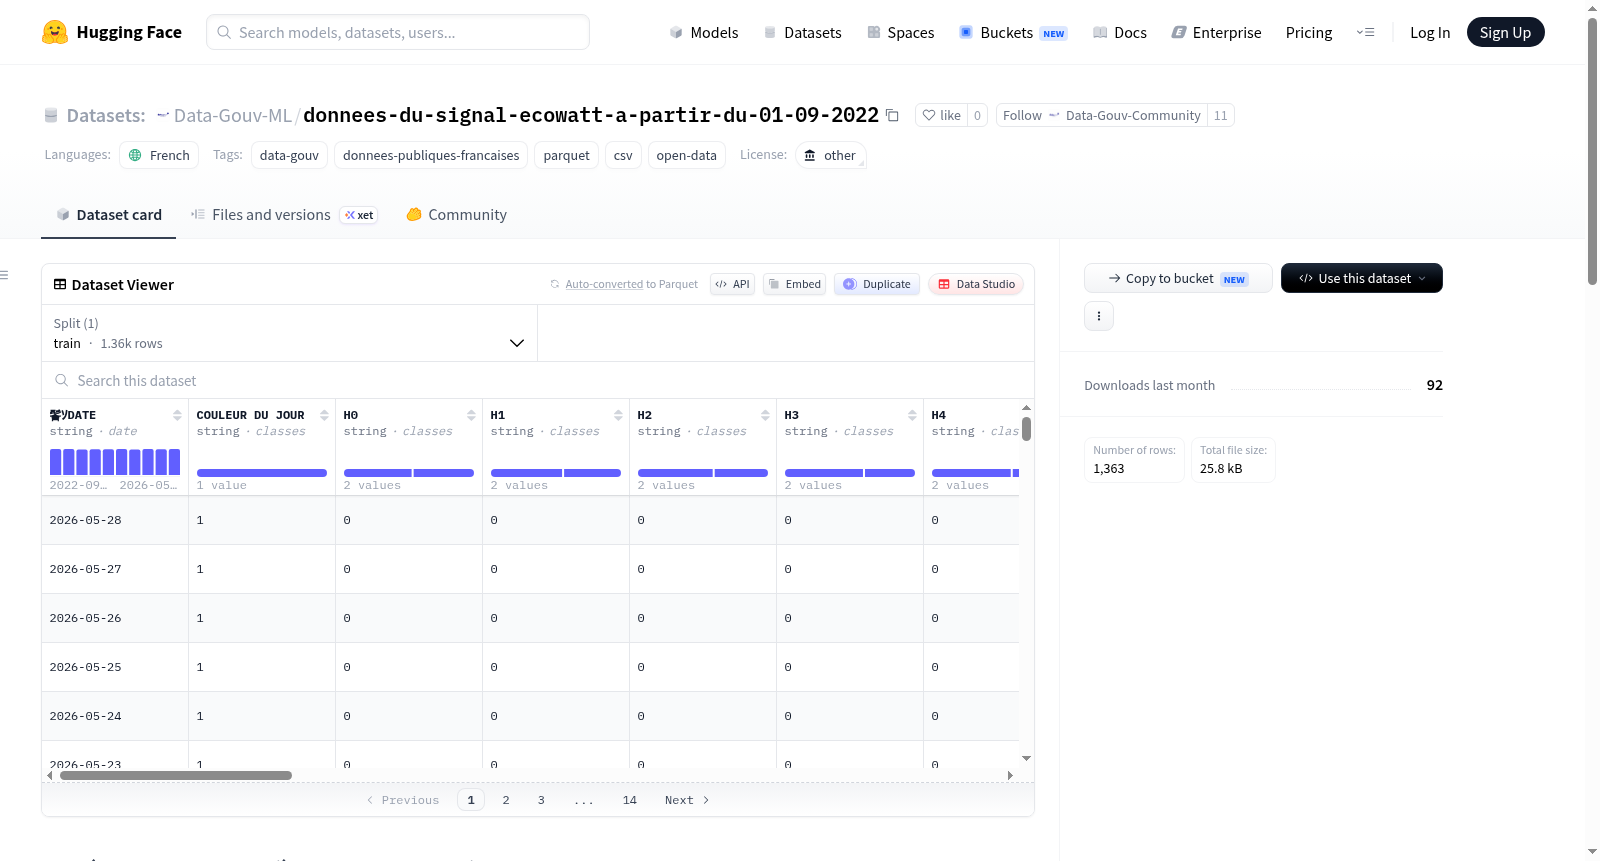Open the navigation overflow menu icon
Viewport: 1600px width, 861px height.
pos(1365,32)
